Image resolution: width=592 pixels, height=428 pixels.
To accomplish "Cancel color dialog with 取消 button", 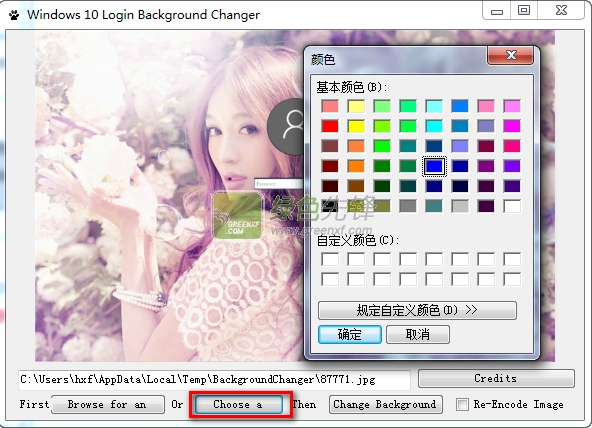I will 418,334.
